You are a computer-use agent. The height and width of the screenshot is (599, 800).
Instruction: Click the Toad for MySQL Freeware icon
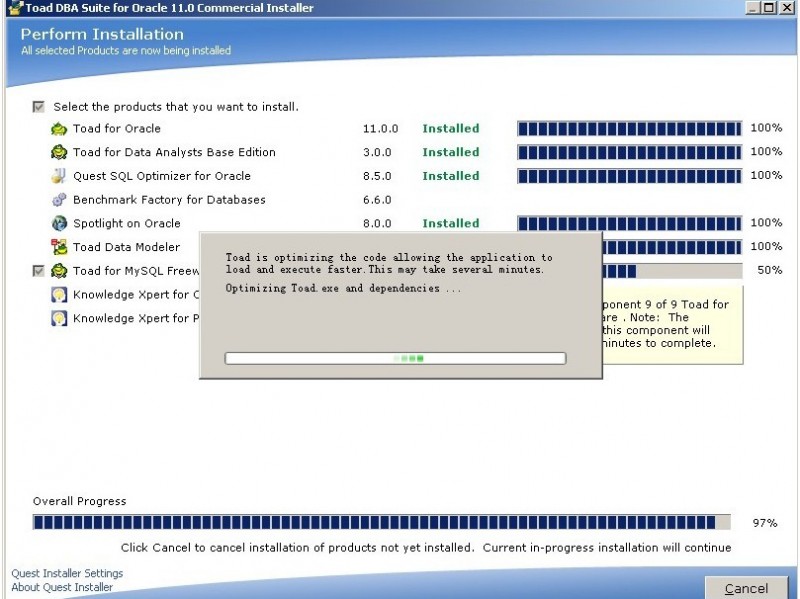click(59, 271)
